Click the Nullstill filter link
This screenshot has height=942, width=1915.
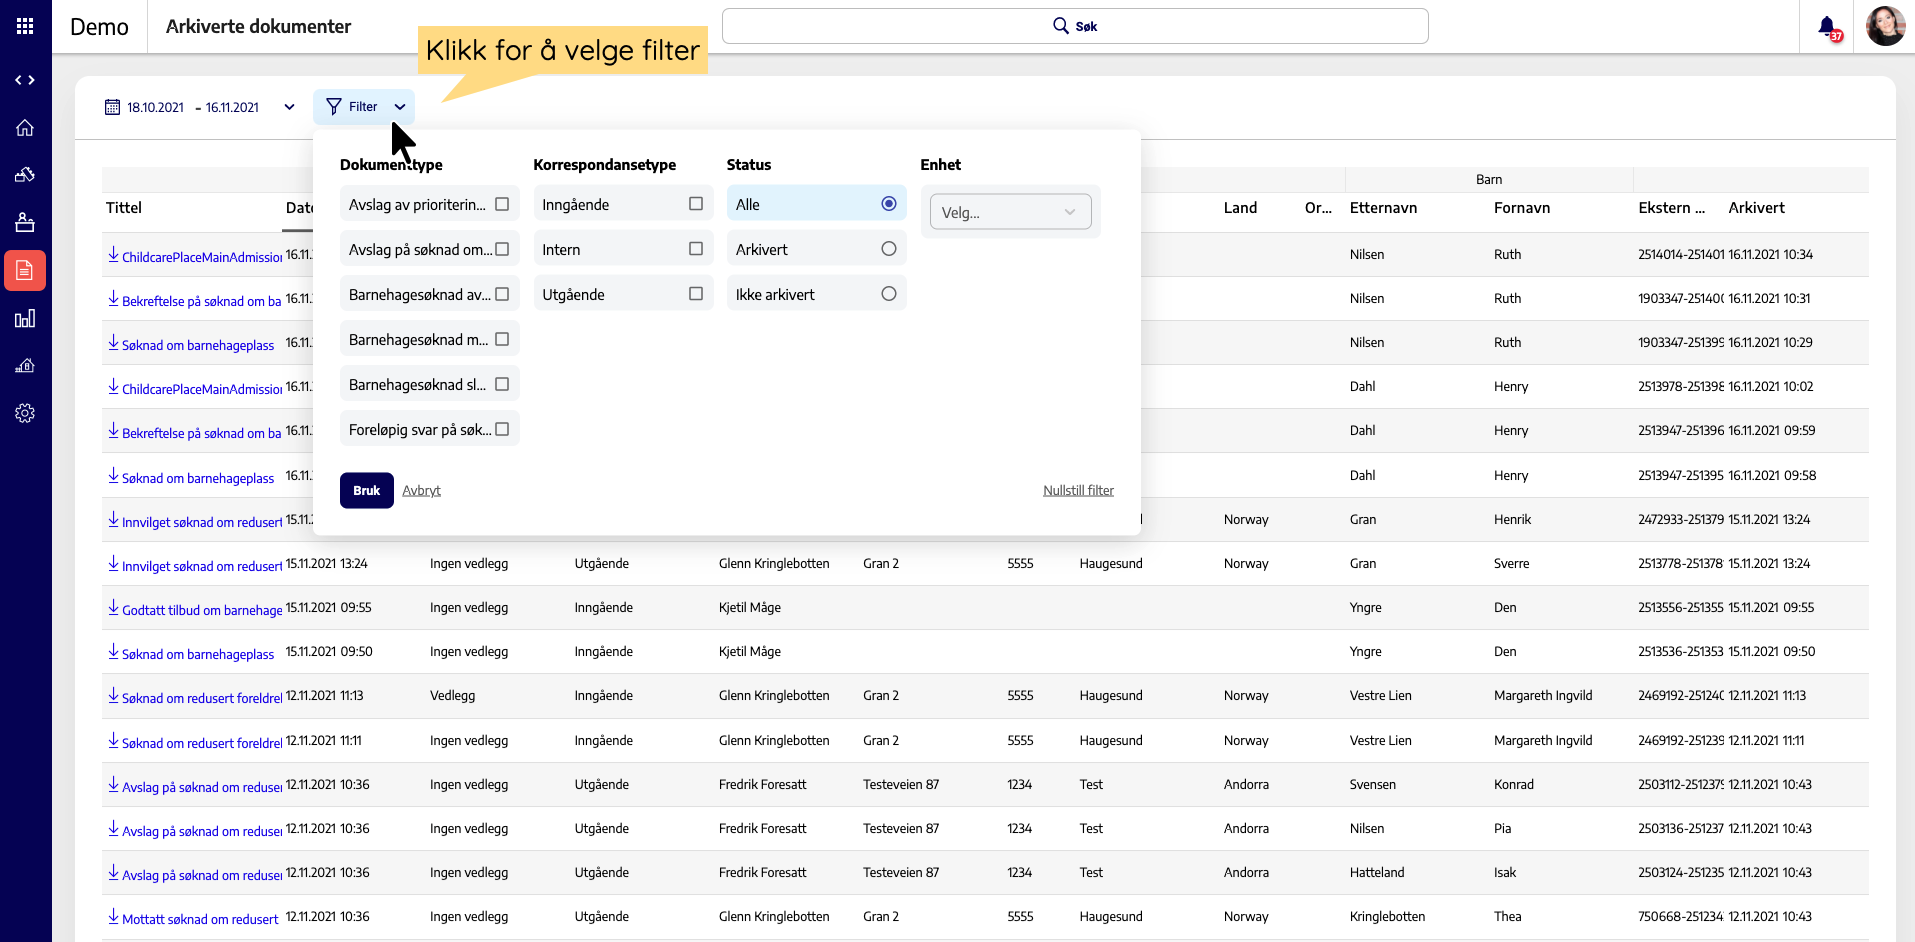[x=1078, y=490]
